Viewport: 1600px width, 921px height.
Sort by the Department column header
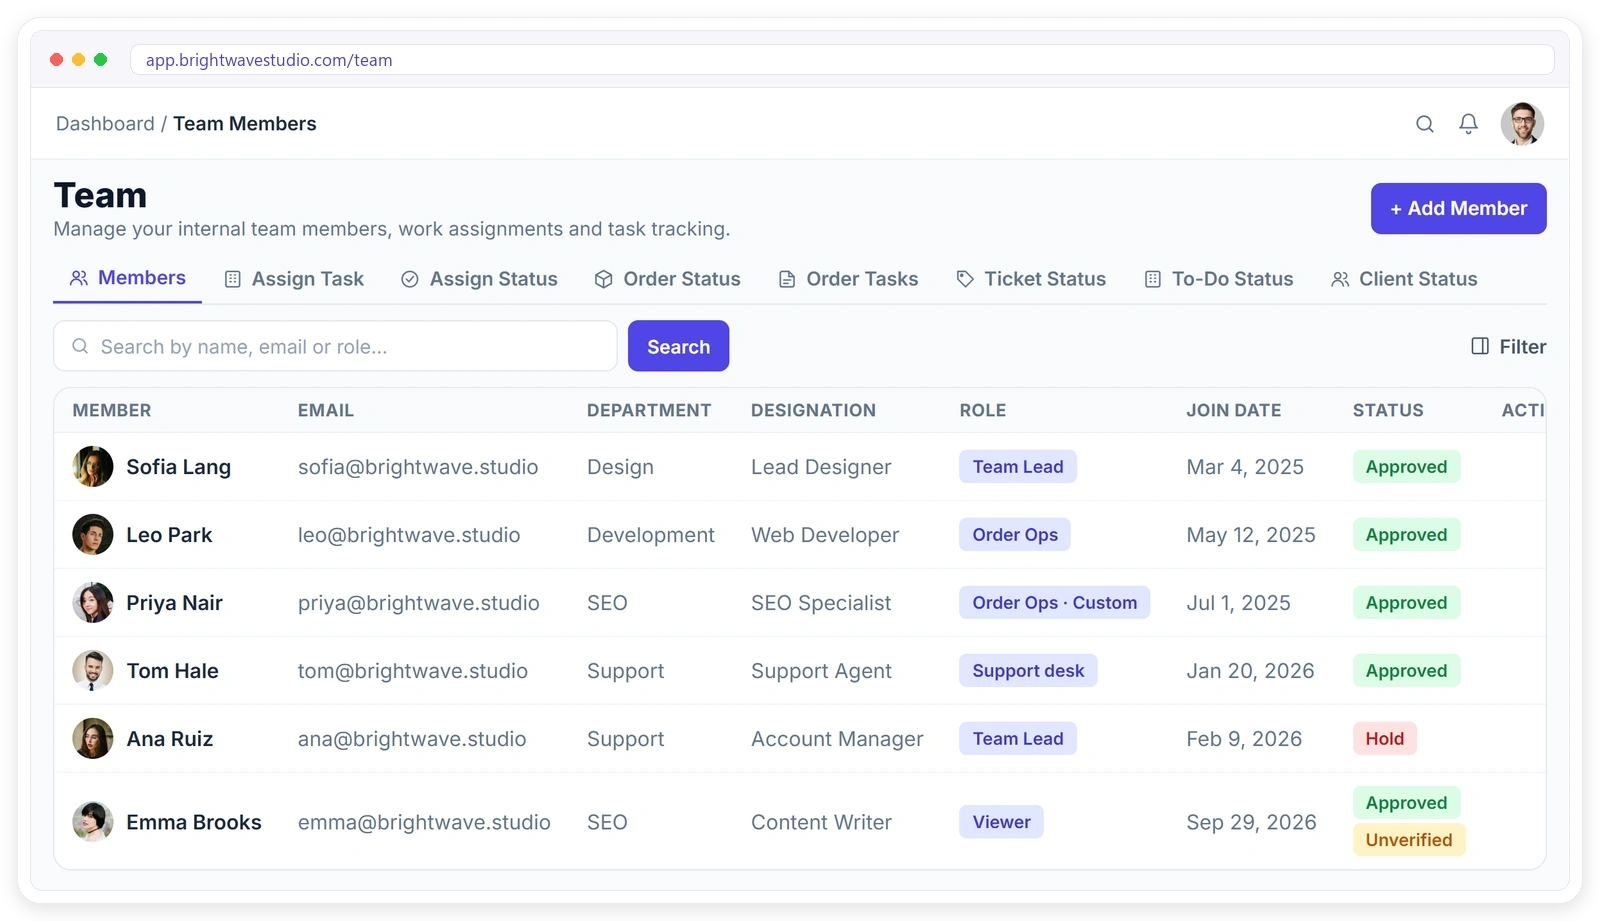(x=649, y=410)
